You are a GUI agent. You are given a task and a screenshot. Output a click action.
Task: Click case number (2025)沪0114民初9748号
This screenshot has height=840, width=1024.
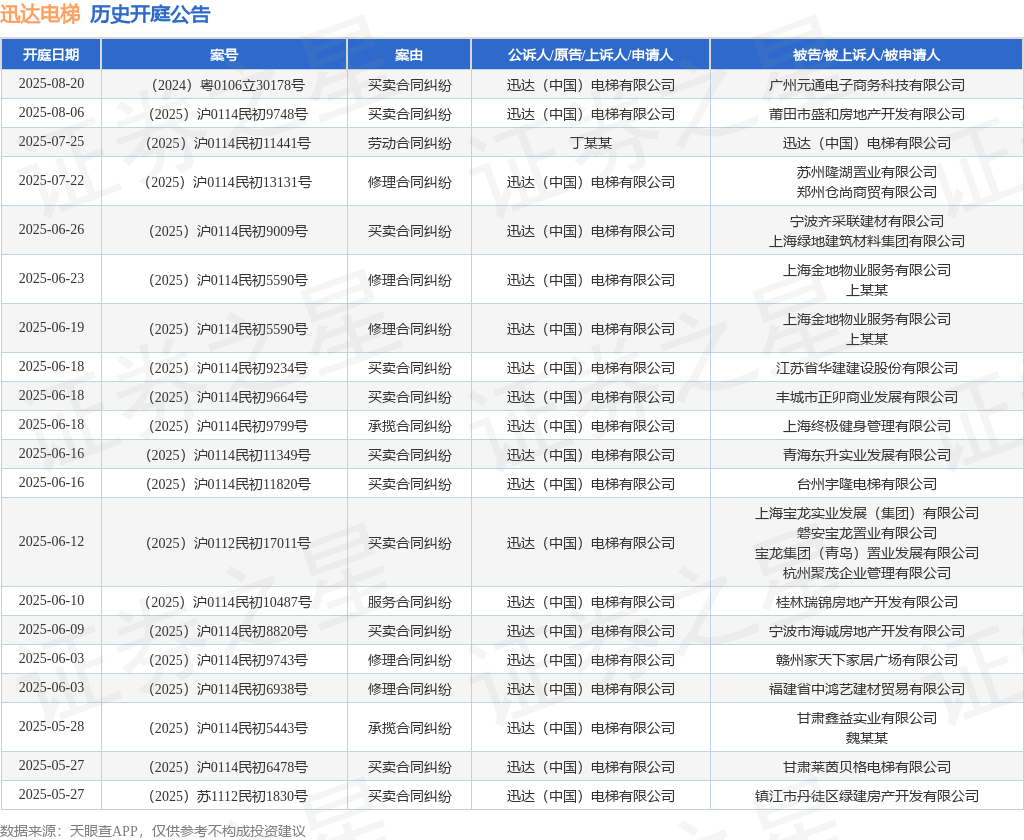click(x=224, y=114)
